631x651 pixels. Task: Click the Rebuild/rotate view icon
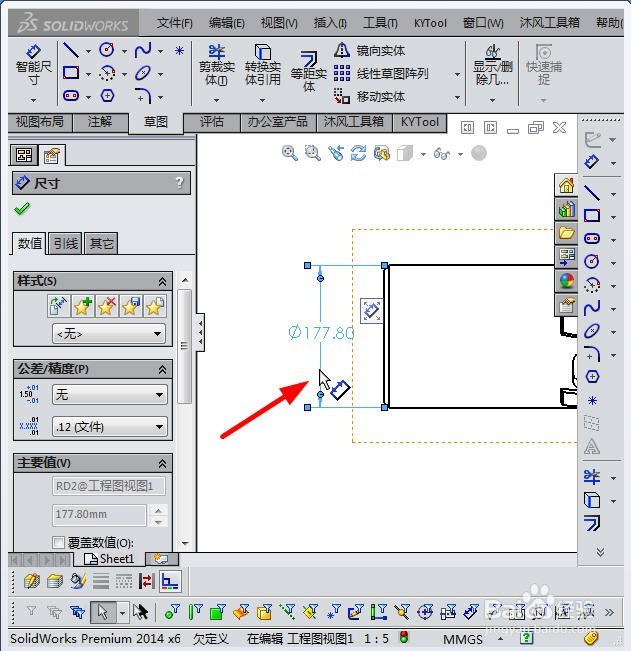pyautogui.click(x=358, y=153)
